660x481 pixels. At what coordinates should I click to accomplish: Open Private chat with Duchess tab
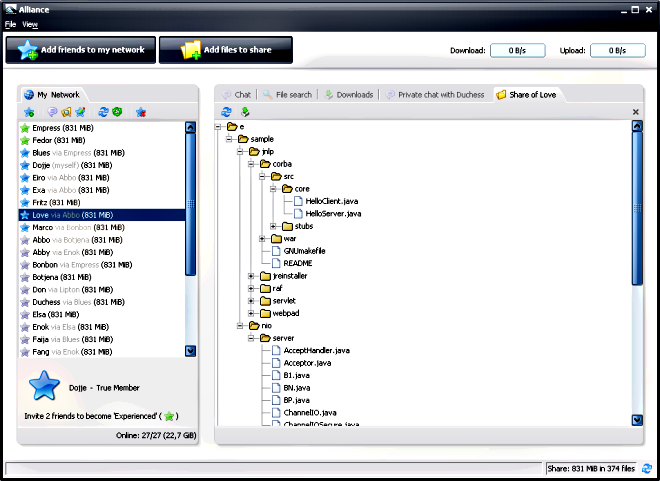click(435, 95)
